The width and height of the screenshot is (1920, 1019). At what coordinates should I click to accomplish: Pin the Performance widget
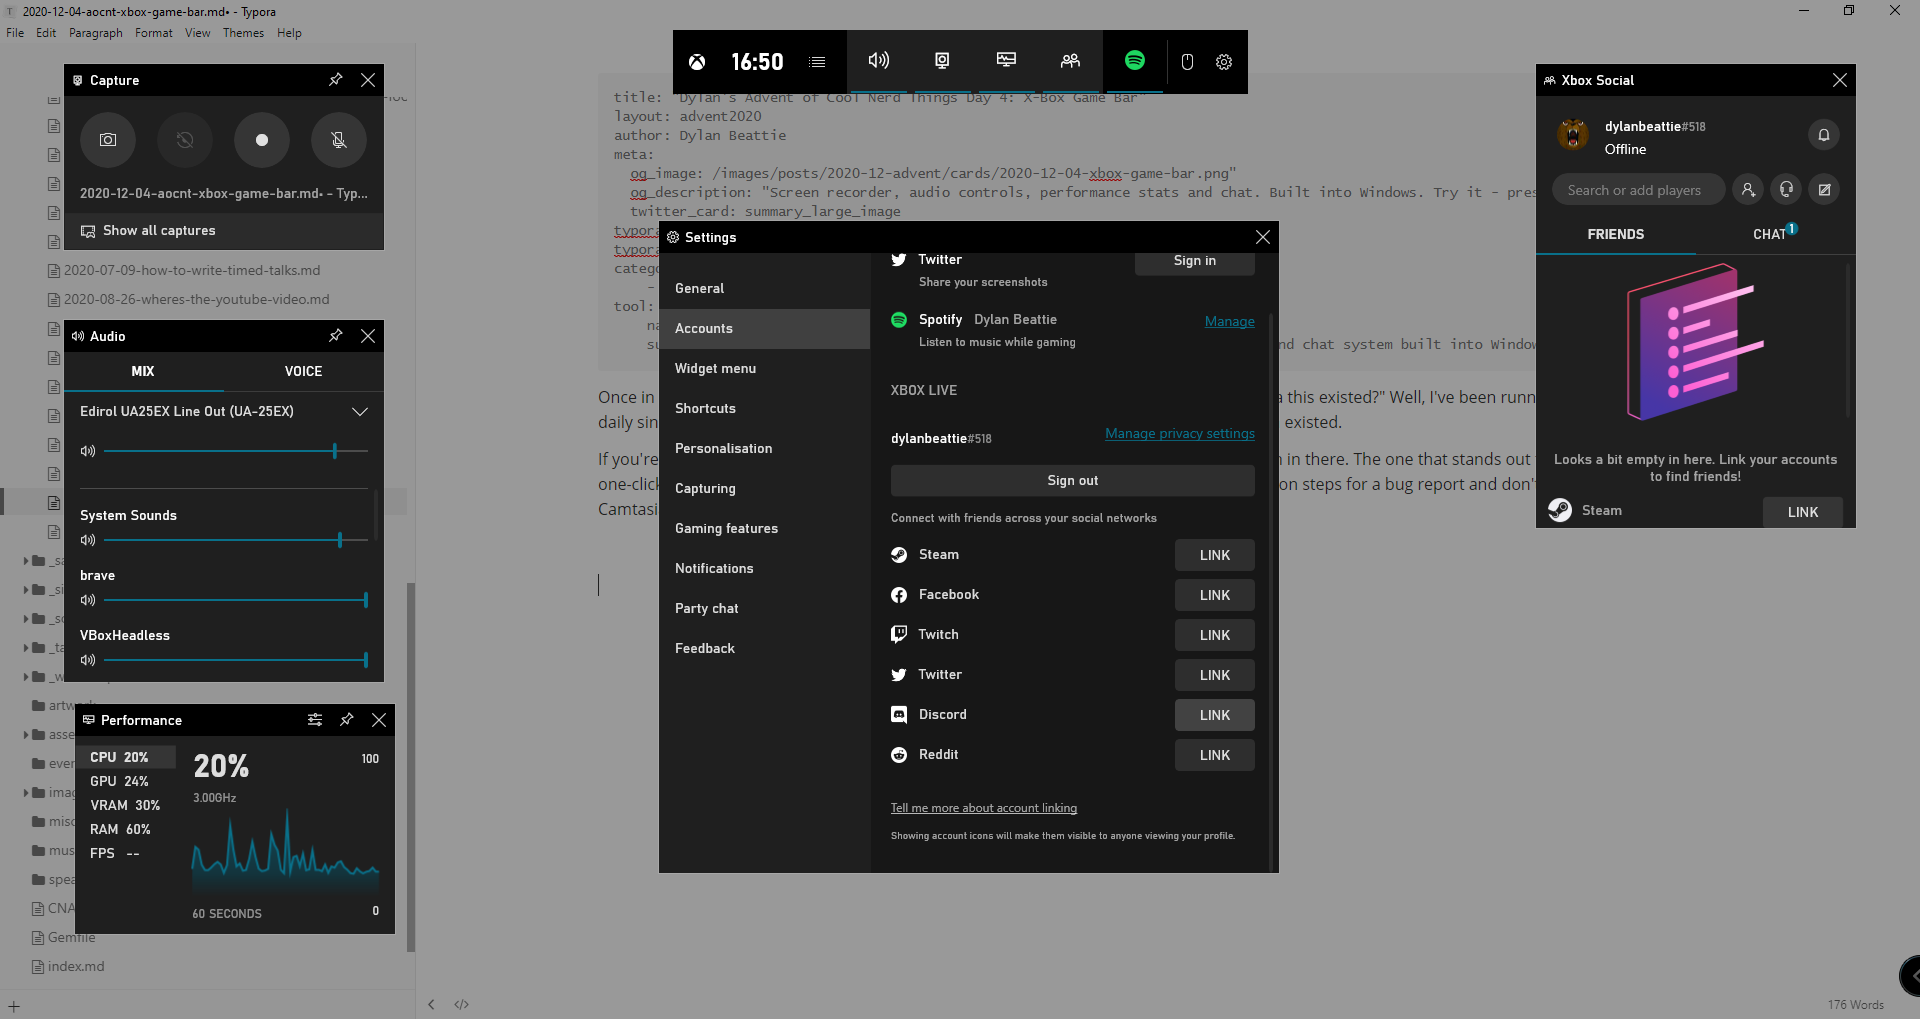(x=347, y=720)
